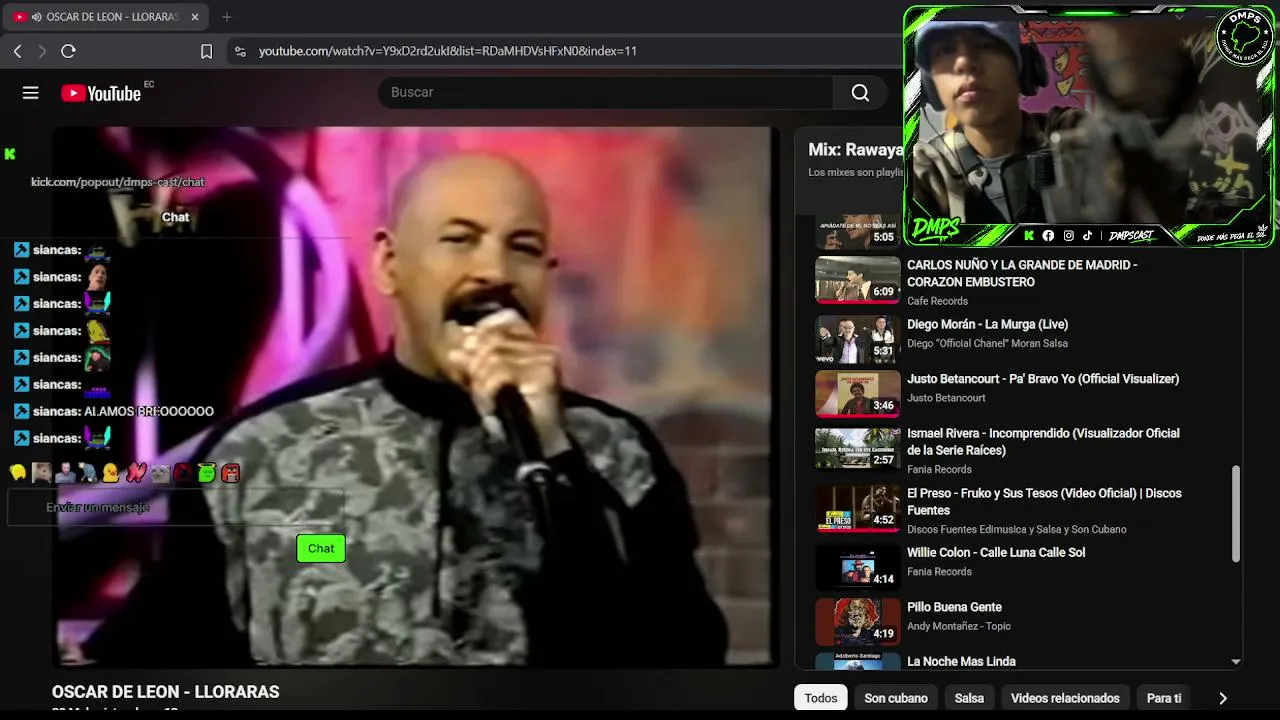Open the Pillo Buena Gente thumbnail
Screen dimensions: 1280x720
(857, 622)
